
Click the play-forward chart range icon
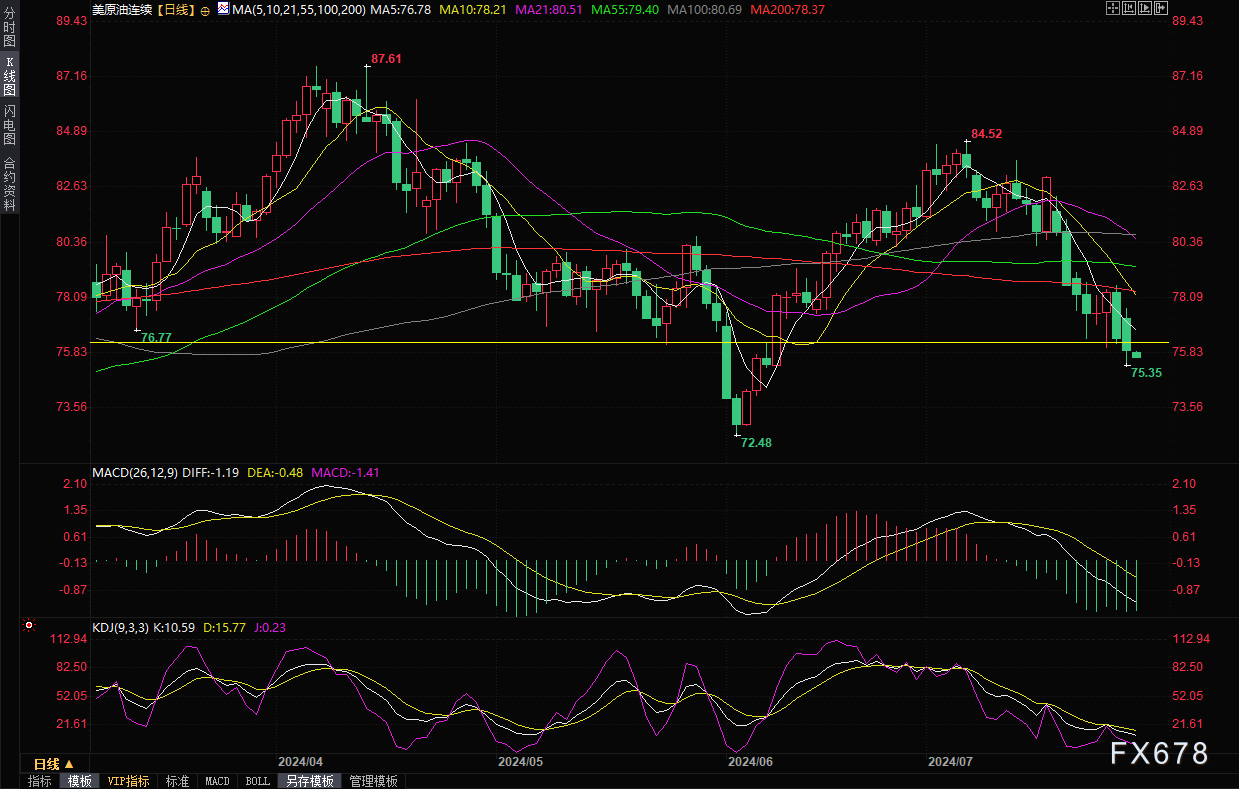tap(1145, 9)
